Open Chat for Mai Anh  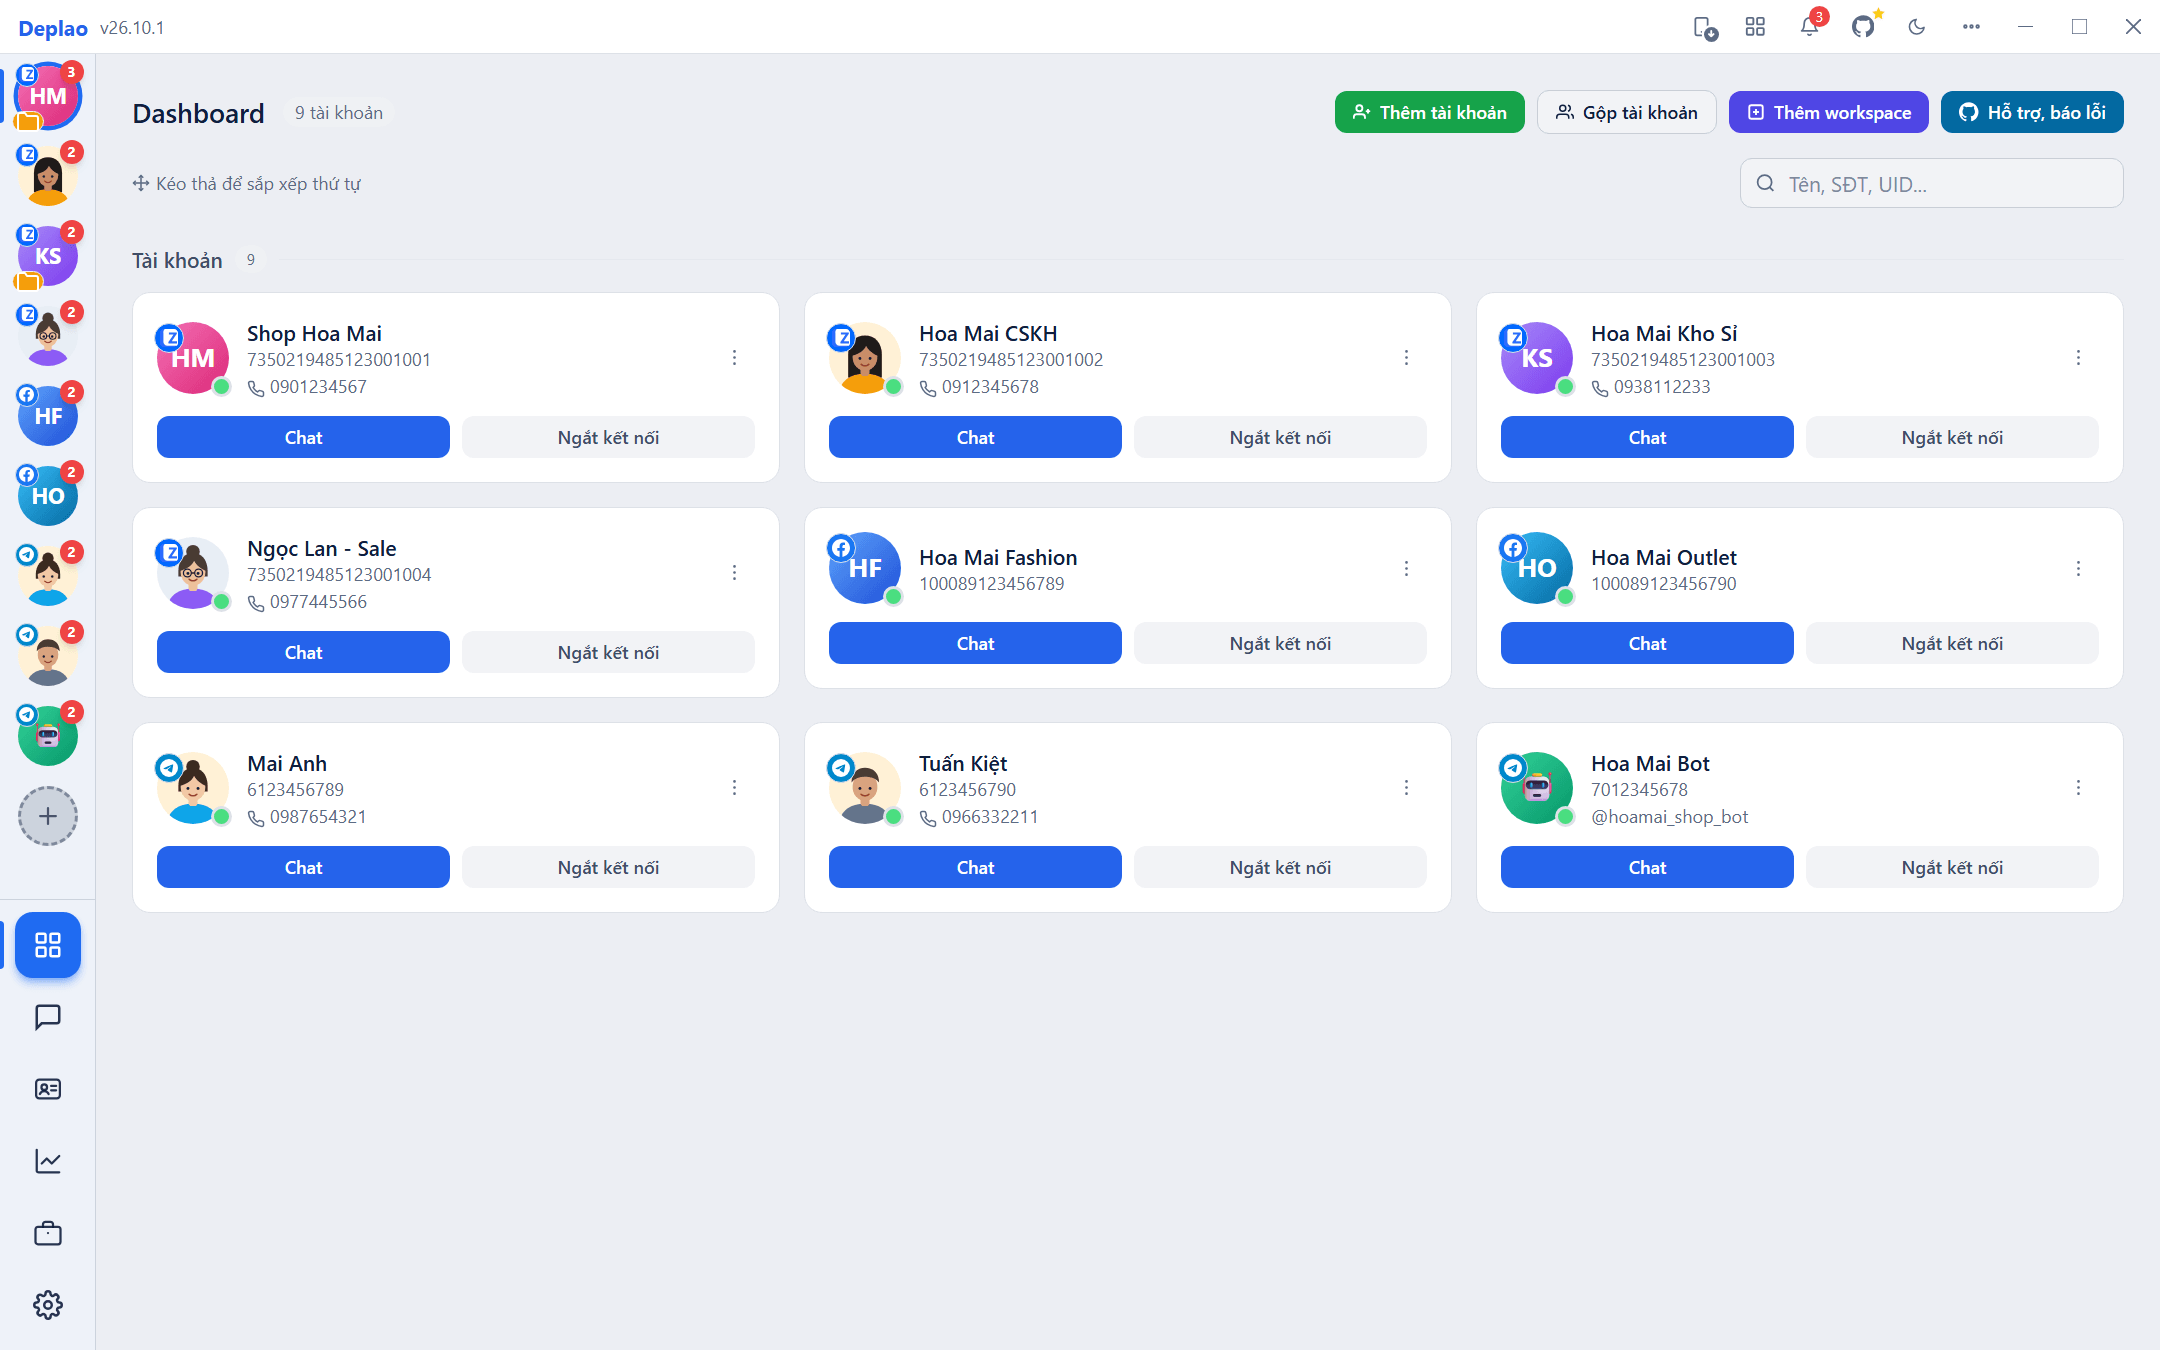tap(303, 867)
